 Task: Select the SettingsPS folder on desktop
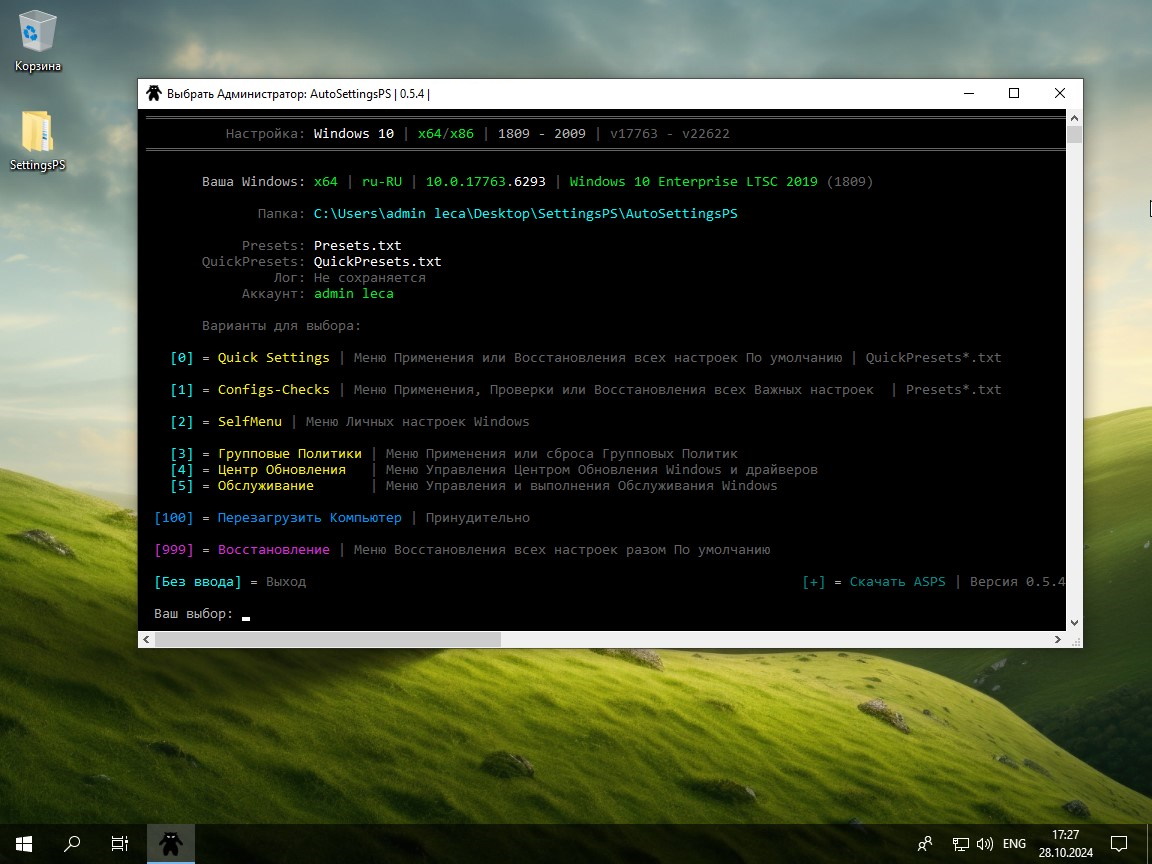pos(37,141)
